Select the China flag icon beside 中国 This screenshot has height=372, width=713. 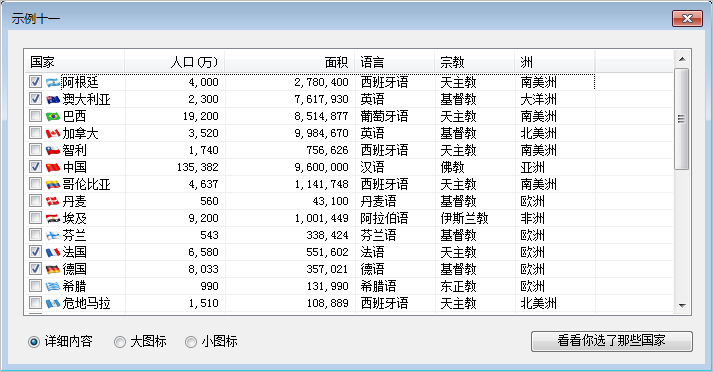[53, 167]
